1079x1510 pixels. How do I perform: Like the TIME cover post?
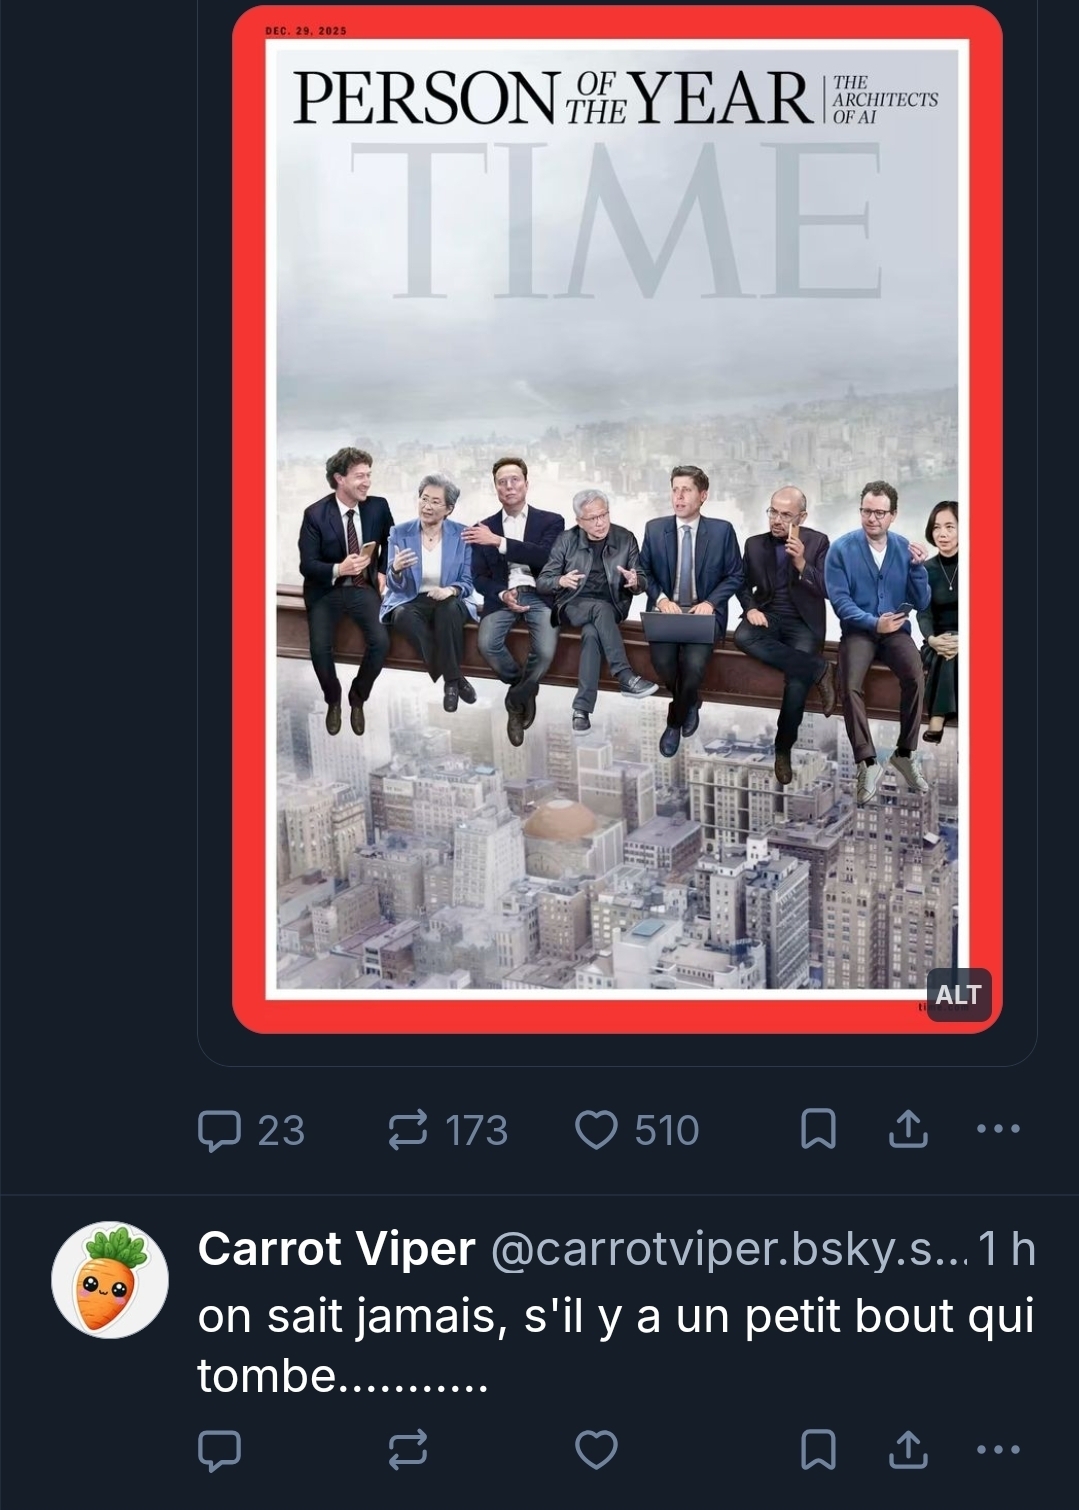[x=596, y=1130]
